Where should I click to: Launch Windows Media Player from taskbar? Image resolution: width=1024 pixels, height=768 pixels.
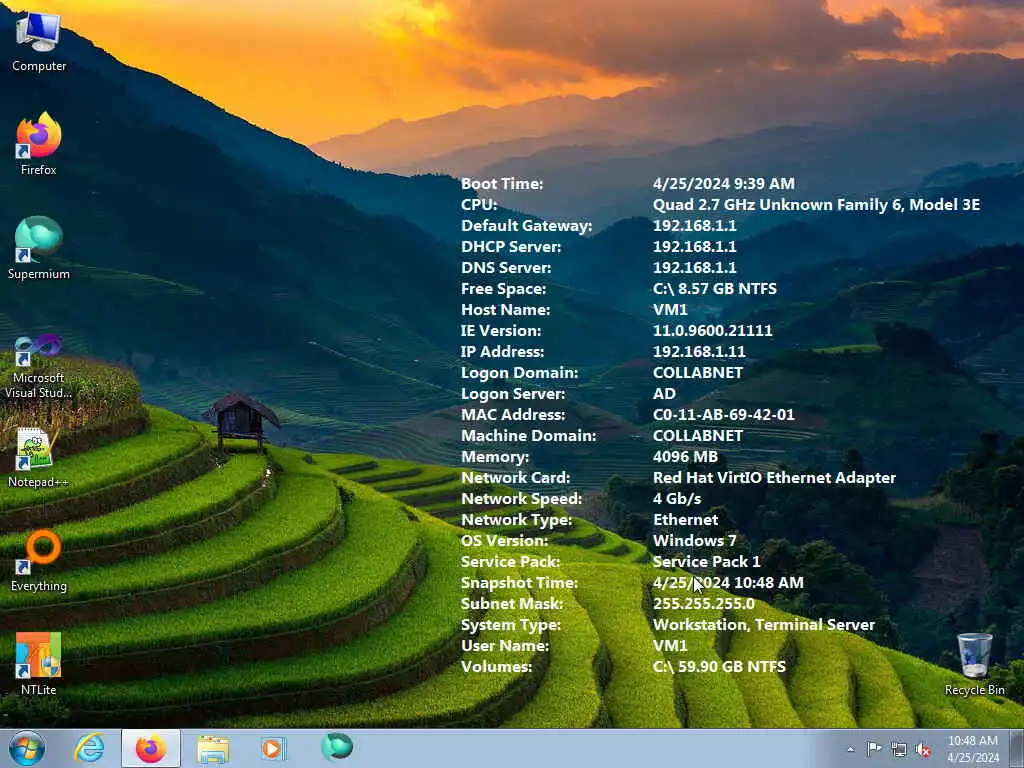(273, 748)
